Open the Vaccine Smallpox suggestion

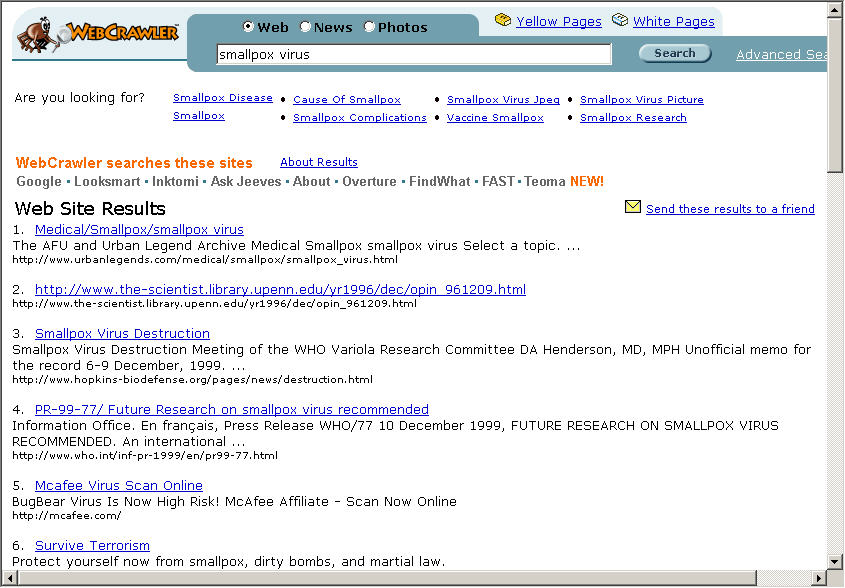click(495, 118)
